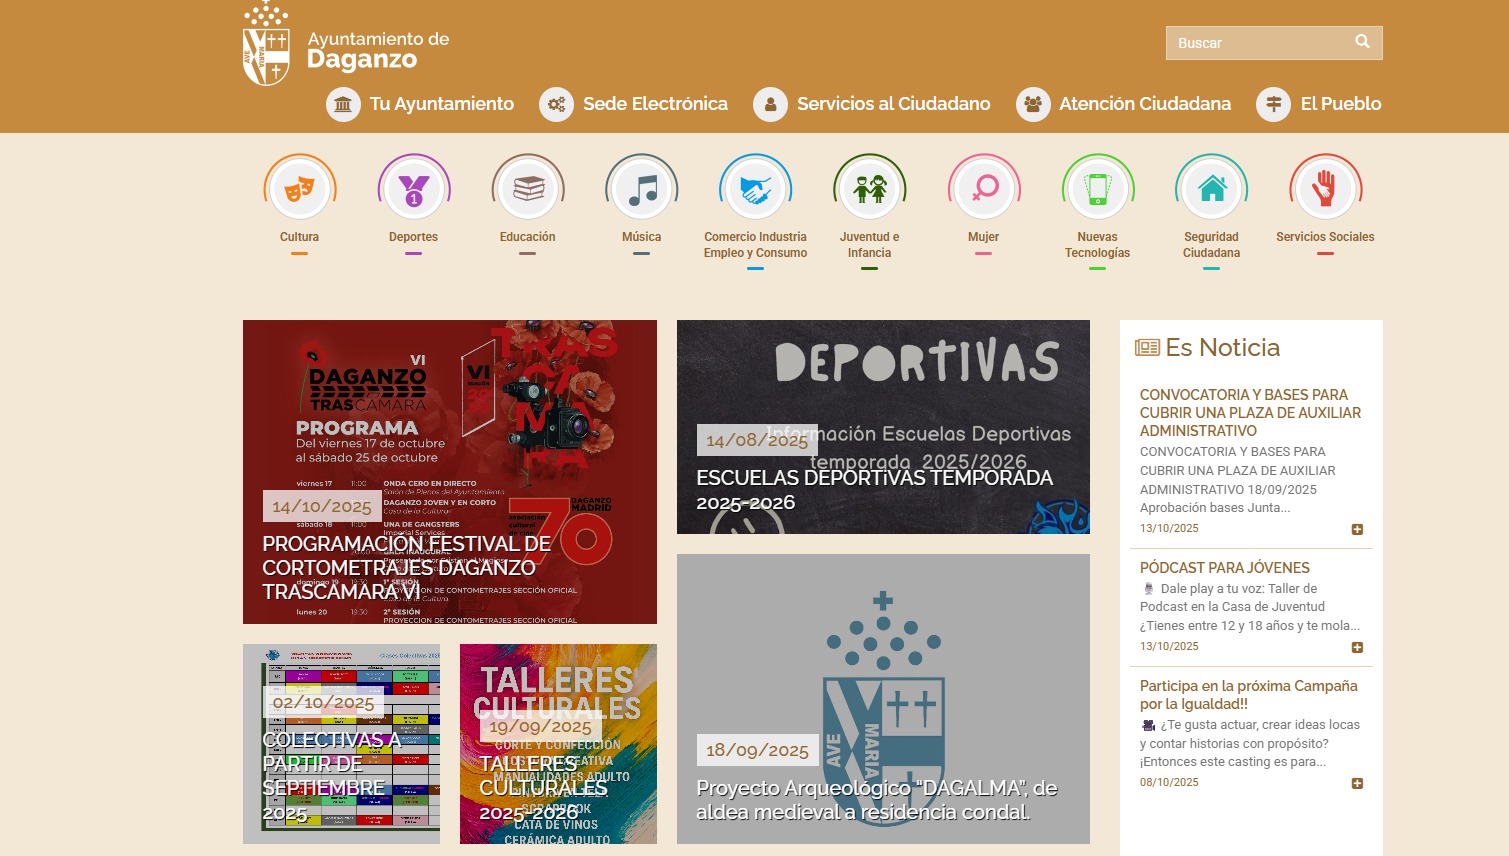Screen dimensions: 1509x856
Task: Click the Cultura theater masks icon
Action: [299, 189]
